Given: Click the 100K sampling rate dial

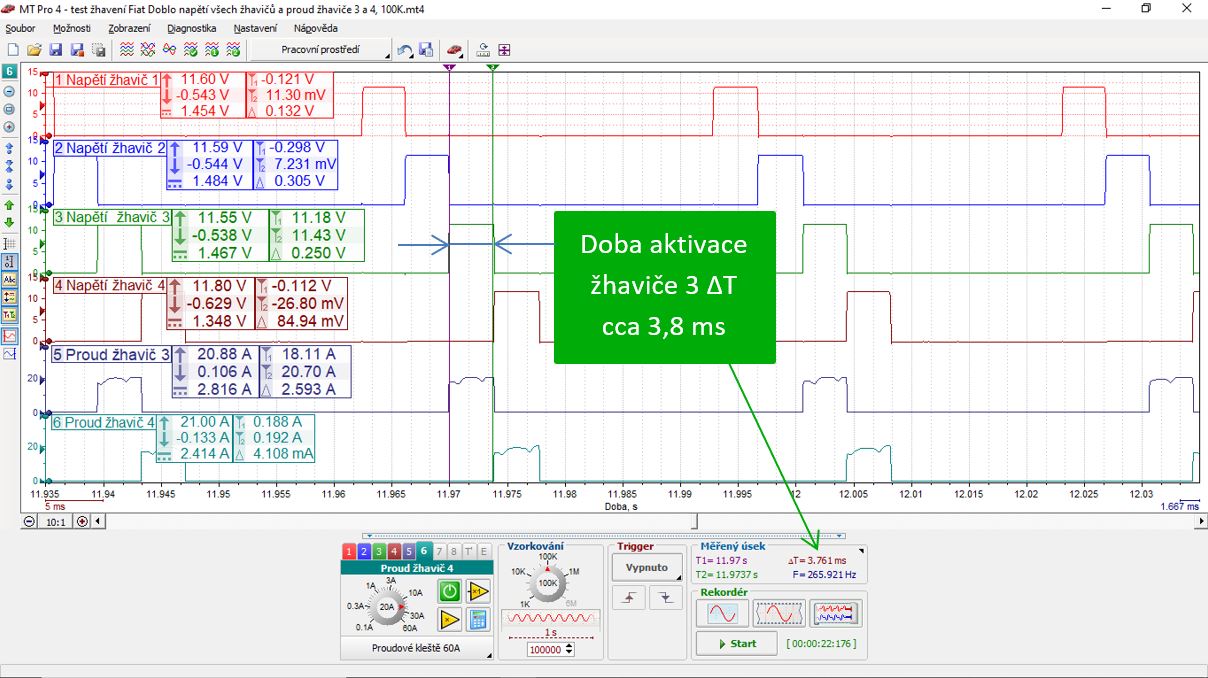Looking at the screenshot, I should click(x=548, y=582).
